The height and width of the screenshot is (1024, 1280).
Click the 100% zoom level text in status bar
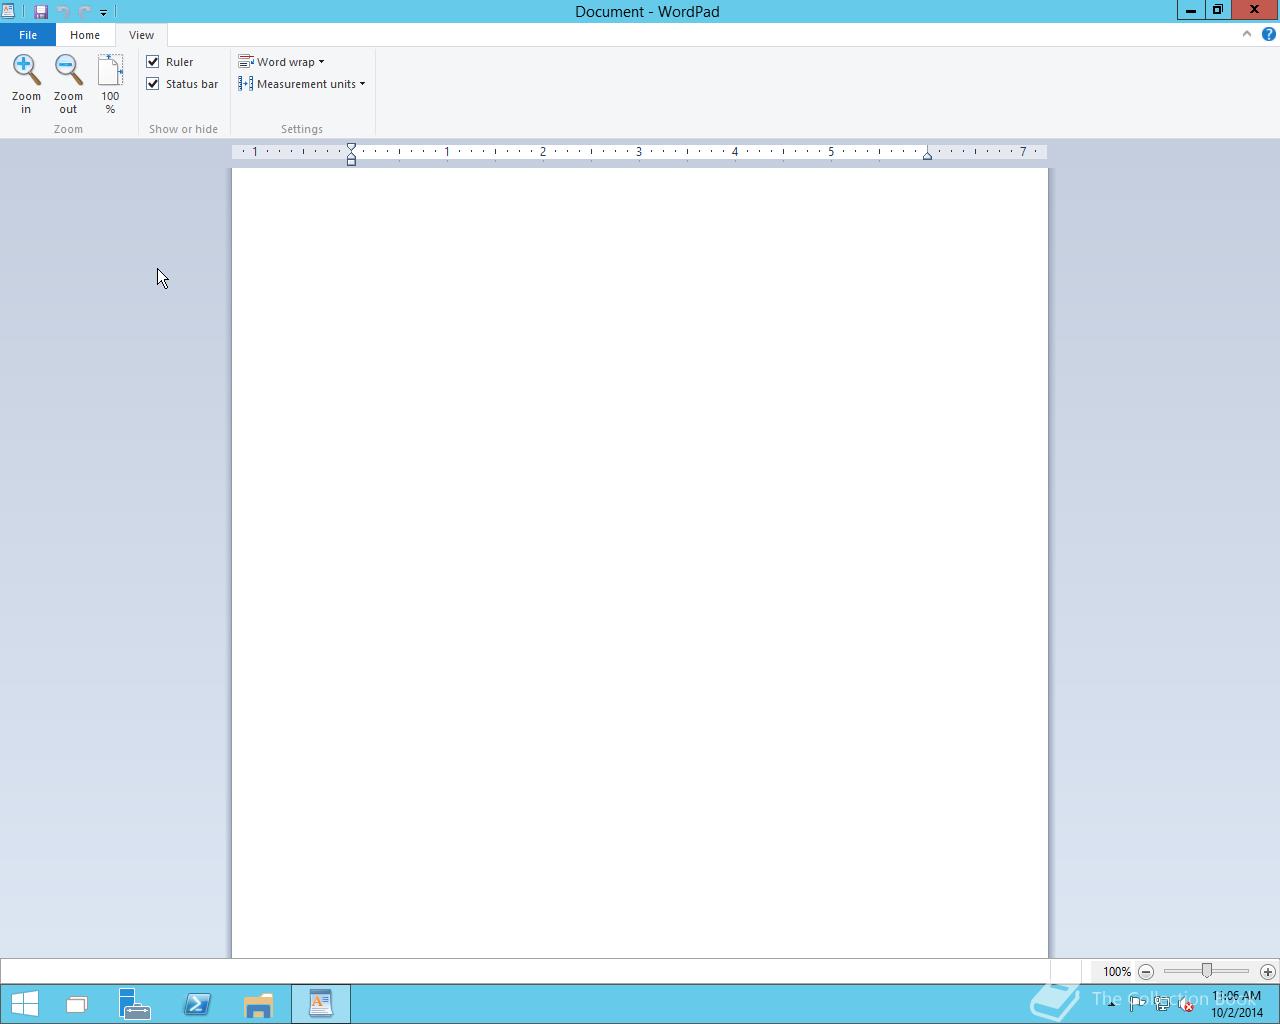click(x=1117, y=971)
